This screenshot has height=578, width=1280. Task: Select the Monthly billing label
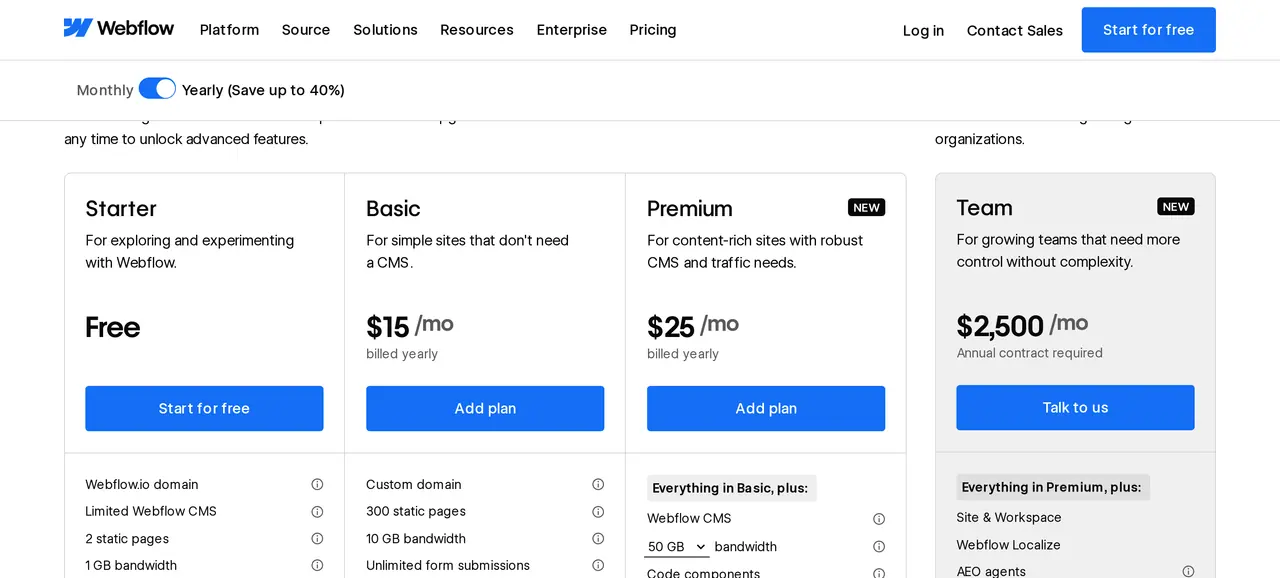point(105,90)
